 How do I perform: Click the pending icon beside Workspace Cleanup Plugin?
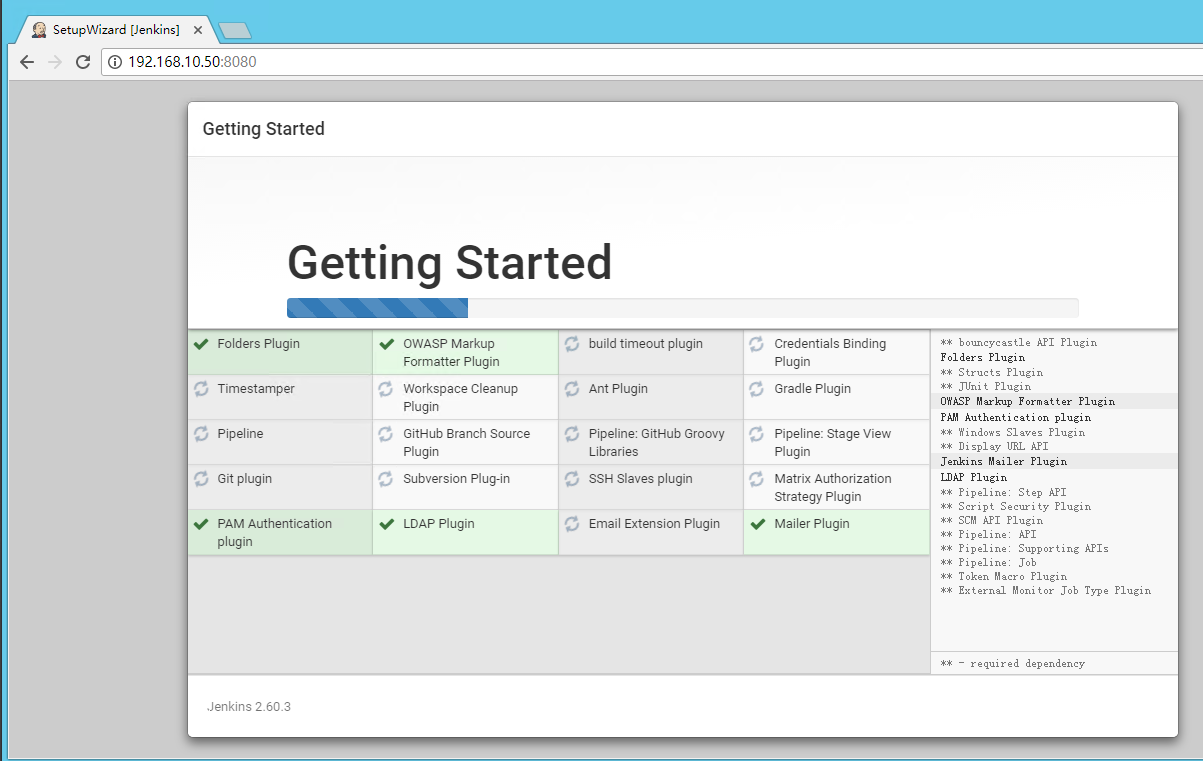386,389
